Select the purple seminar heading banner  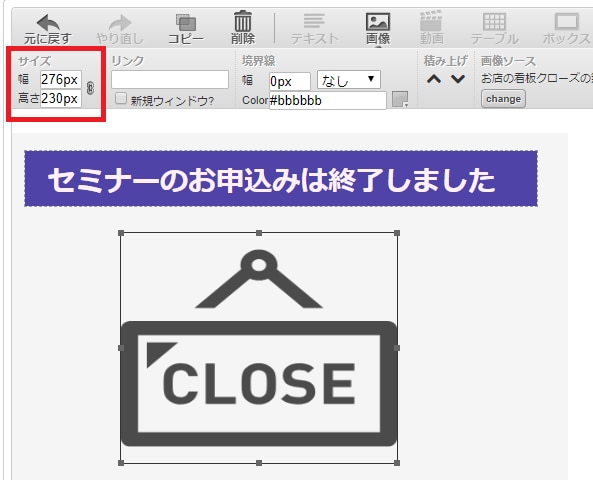click(x=281, y=179)
